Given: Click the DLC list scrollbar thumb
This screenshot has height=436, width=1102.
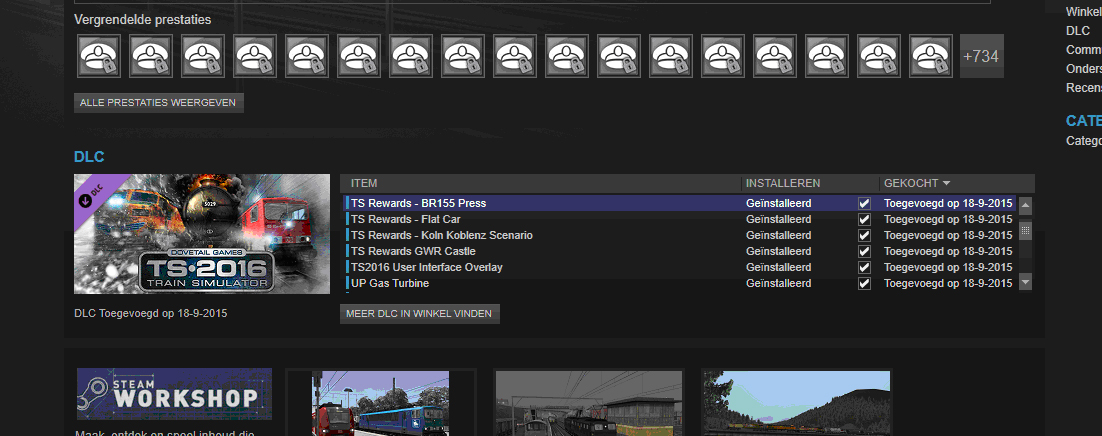Looking at the screenshot, I should coord(1025,230).
